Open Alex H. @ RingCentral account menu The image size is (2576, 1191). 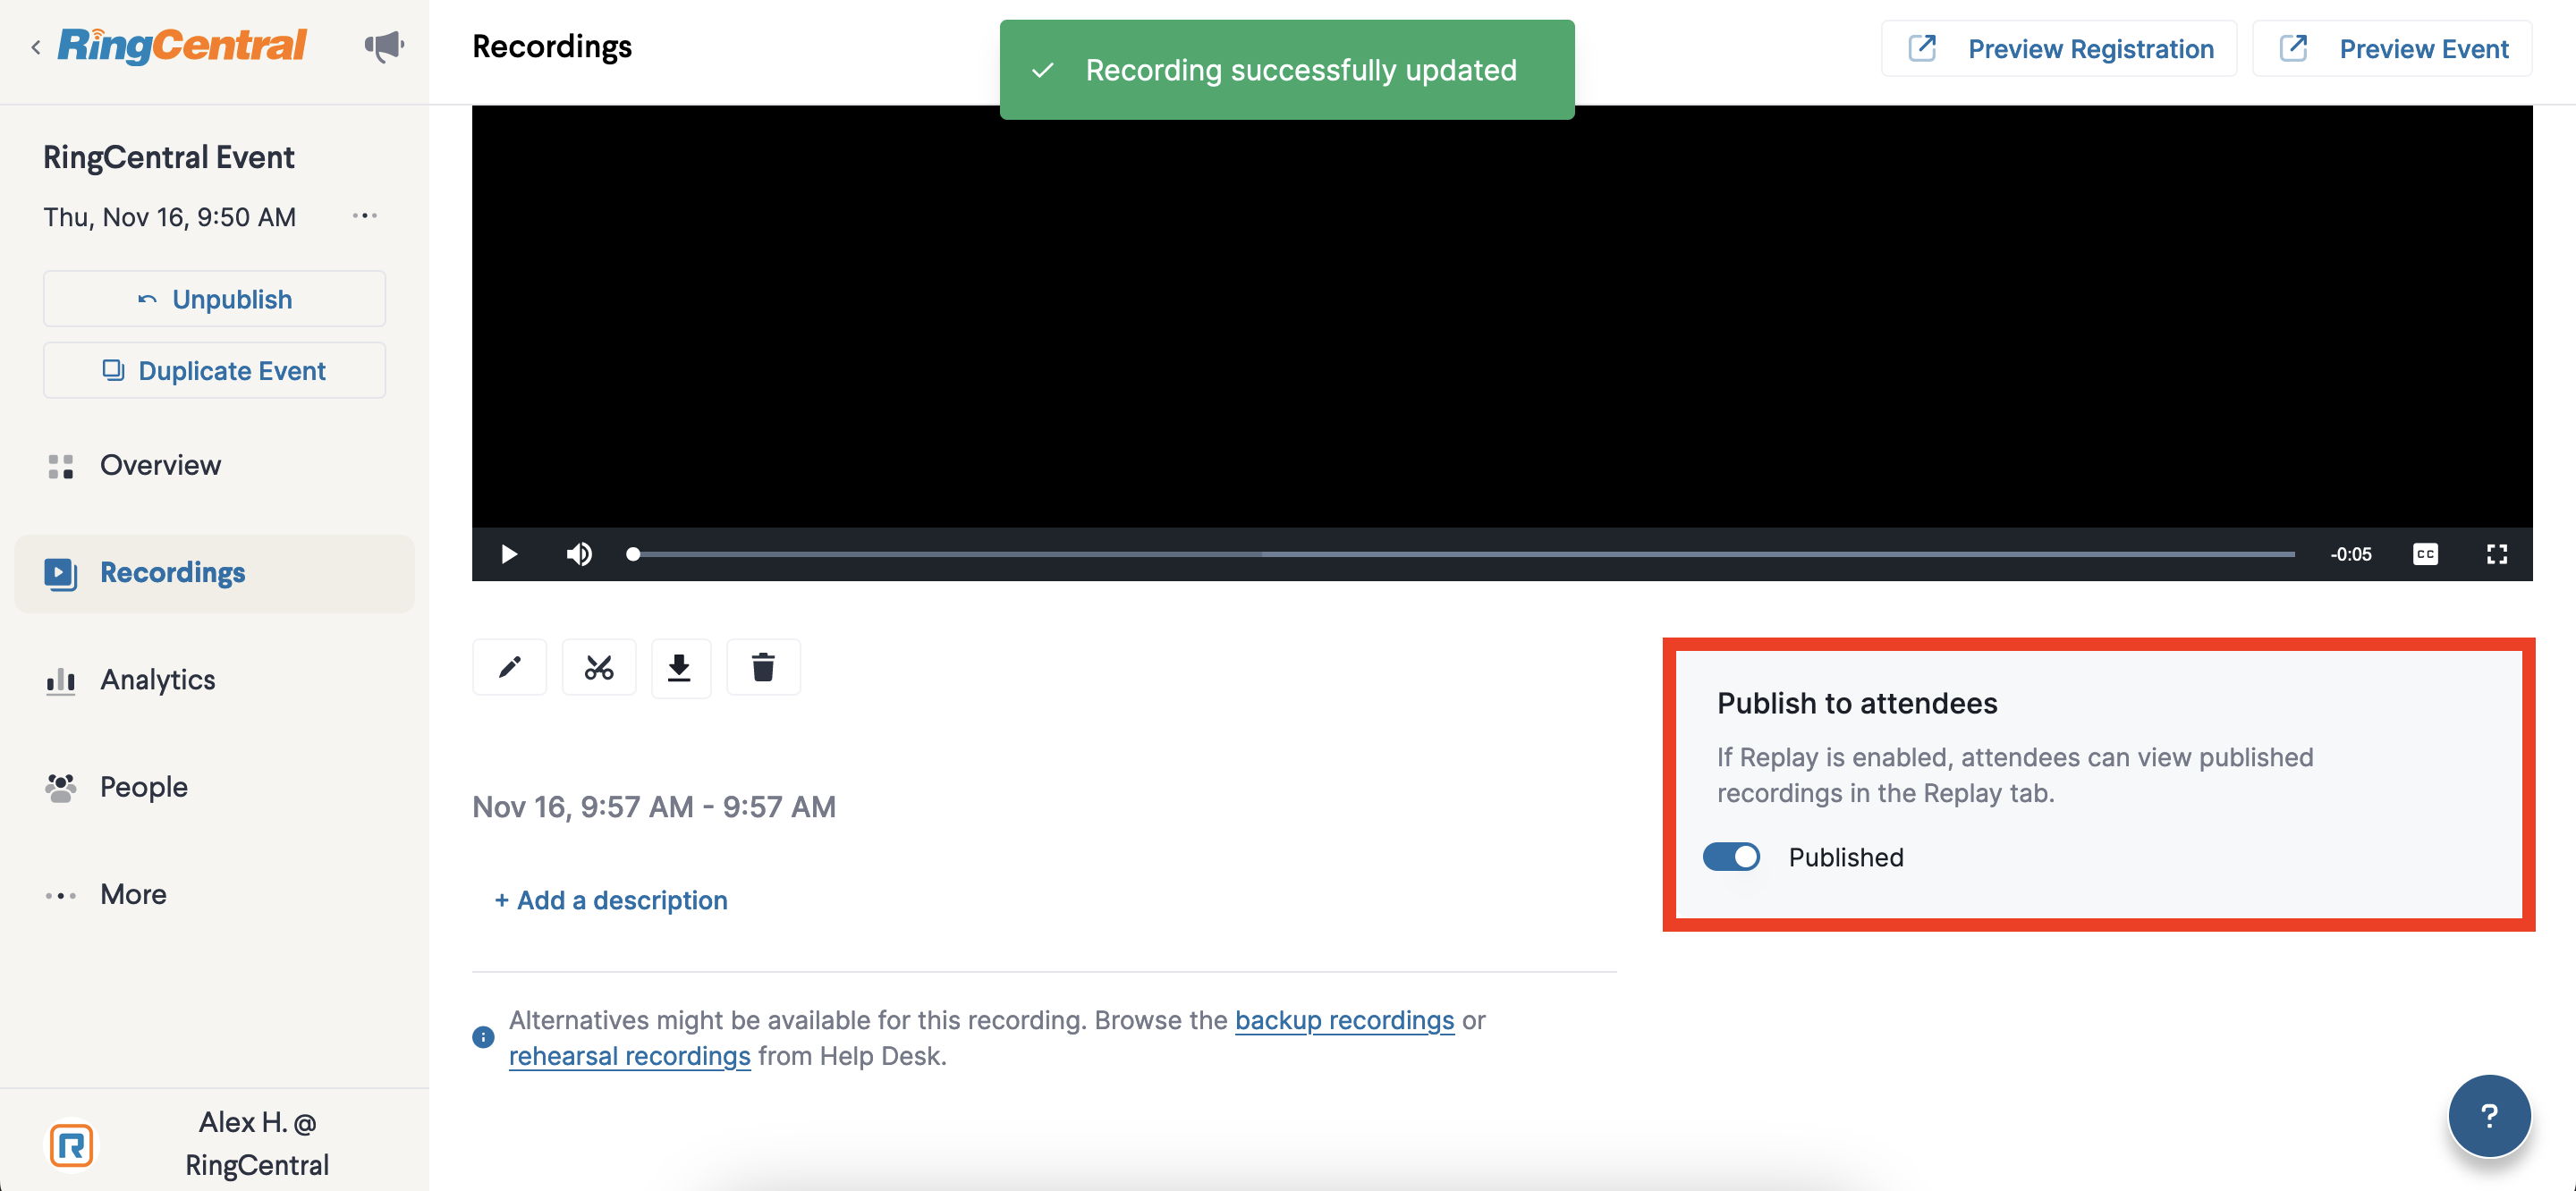pos(257,1144)
